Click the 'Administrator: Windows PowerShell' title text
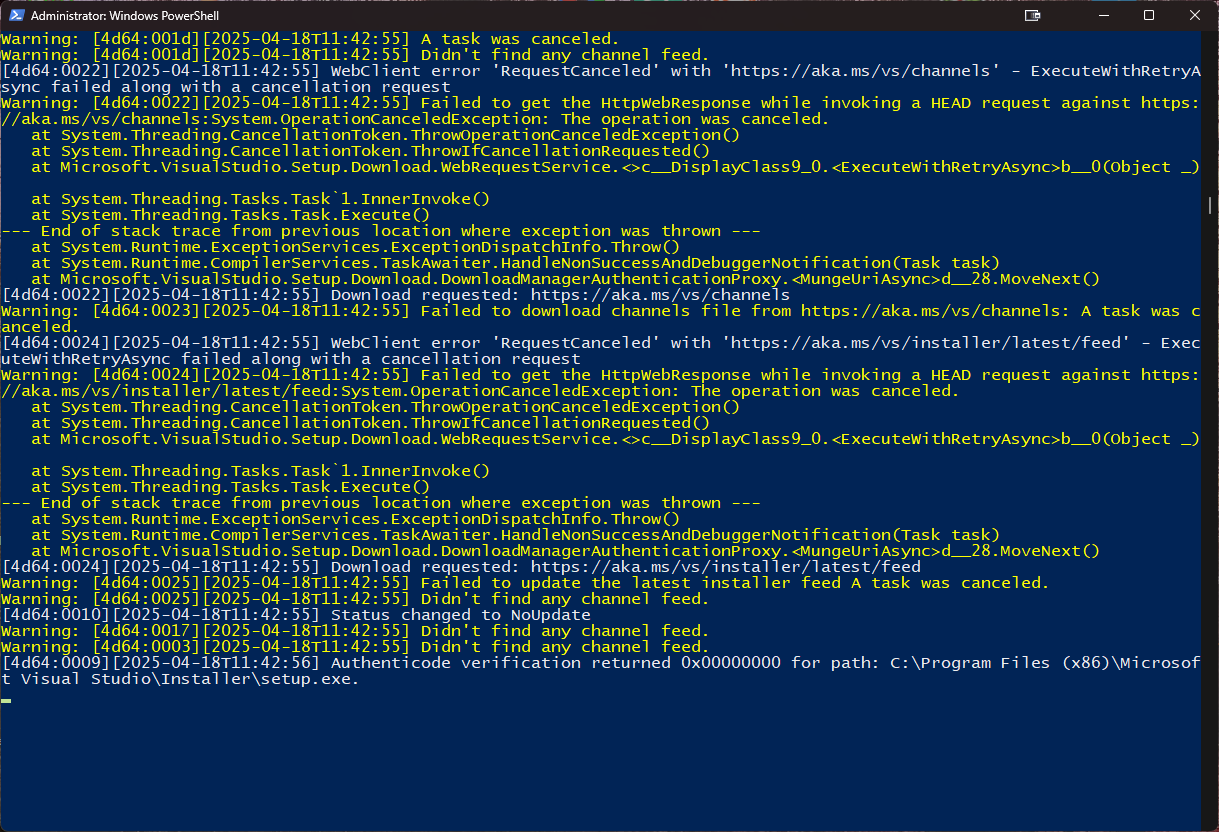Screen dimensions: 1219x832 [x=127, y=17]
